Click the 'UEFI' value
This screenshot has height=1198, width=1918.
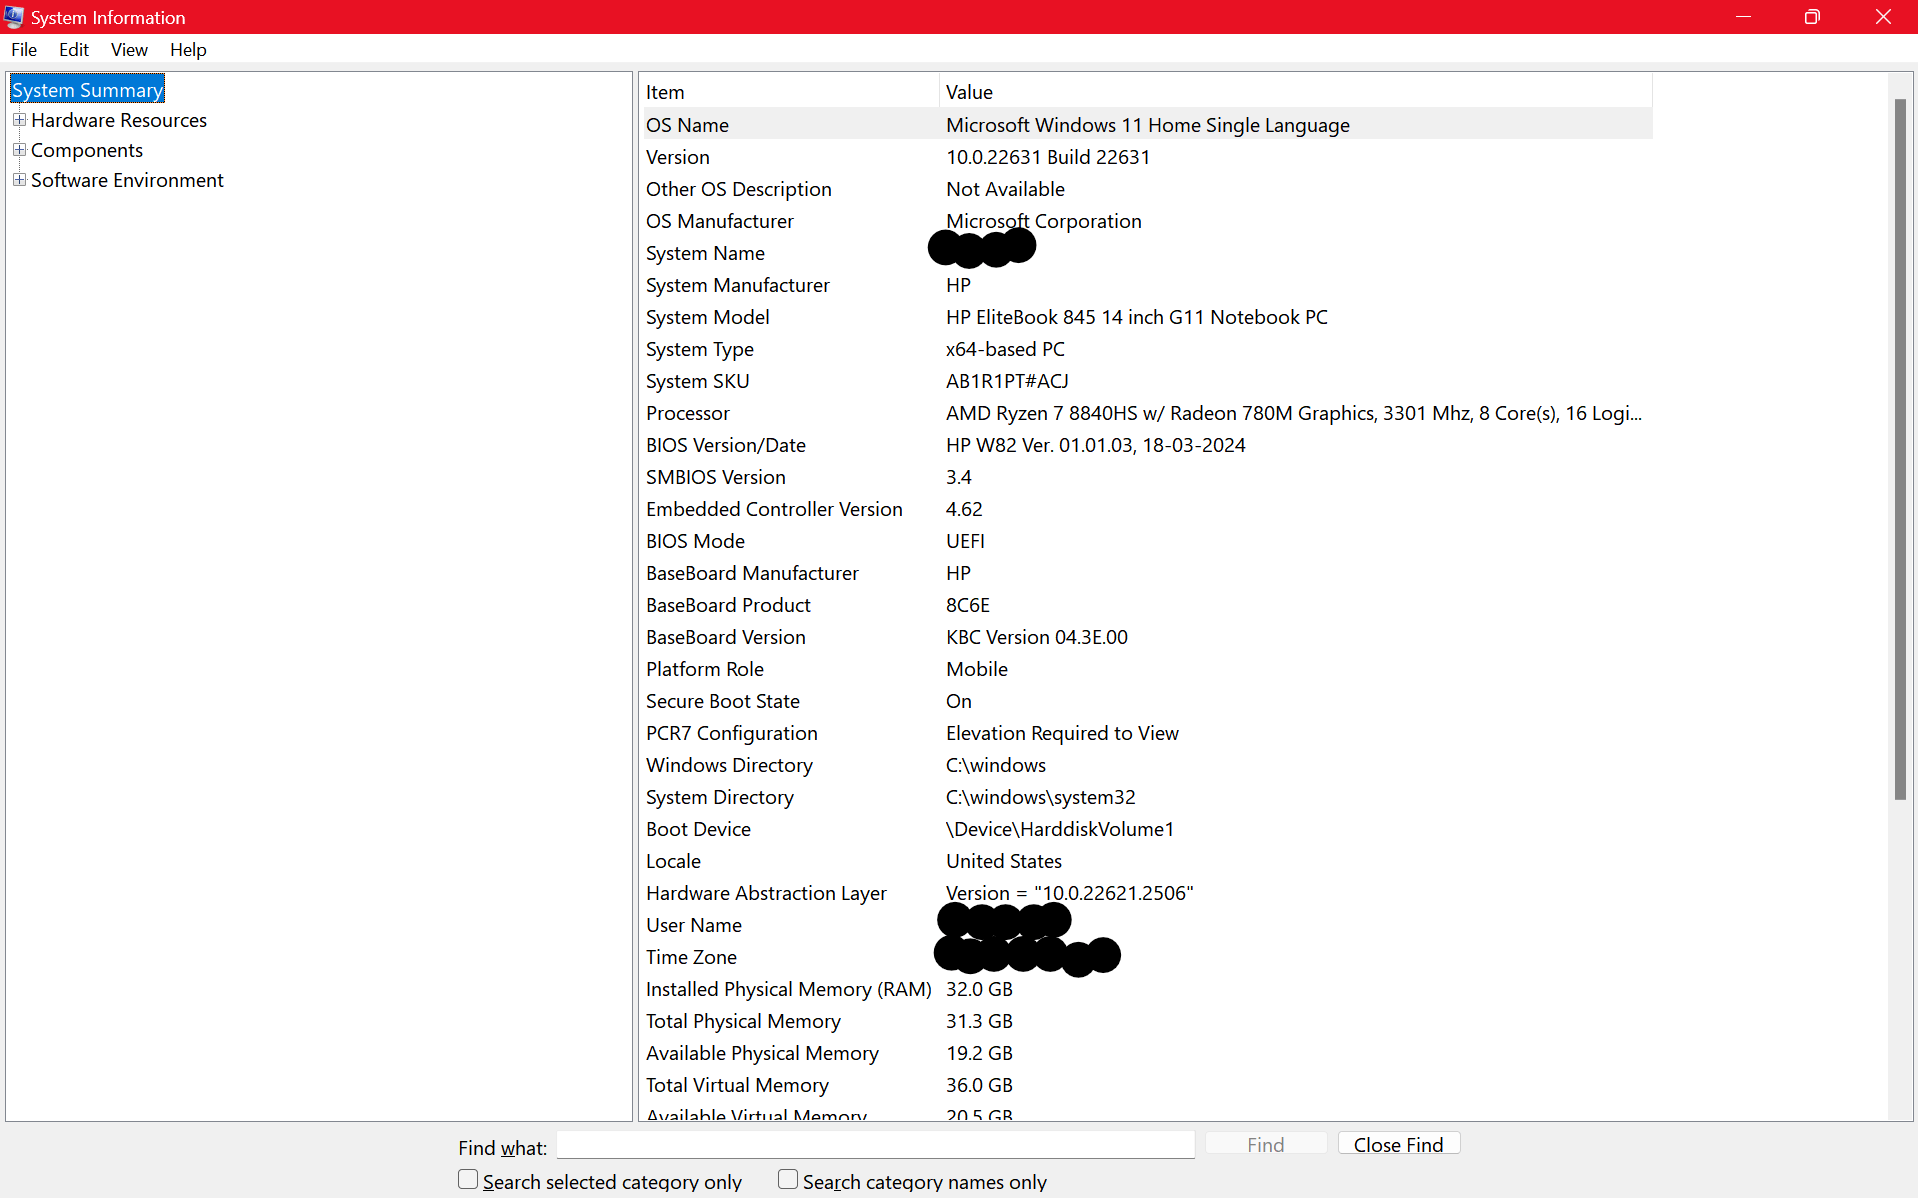[x=965, y=541]
